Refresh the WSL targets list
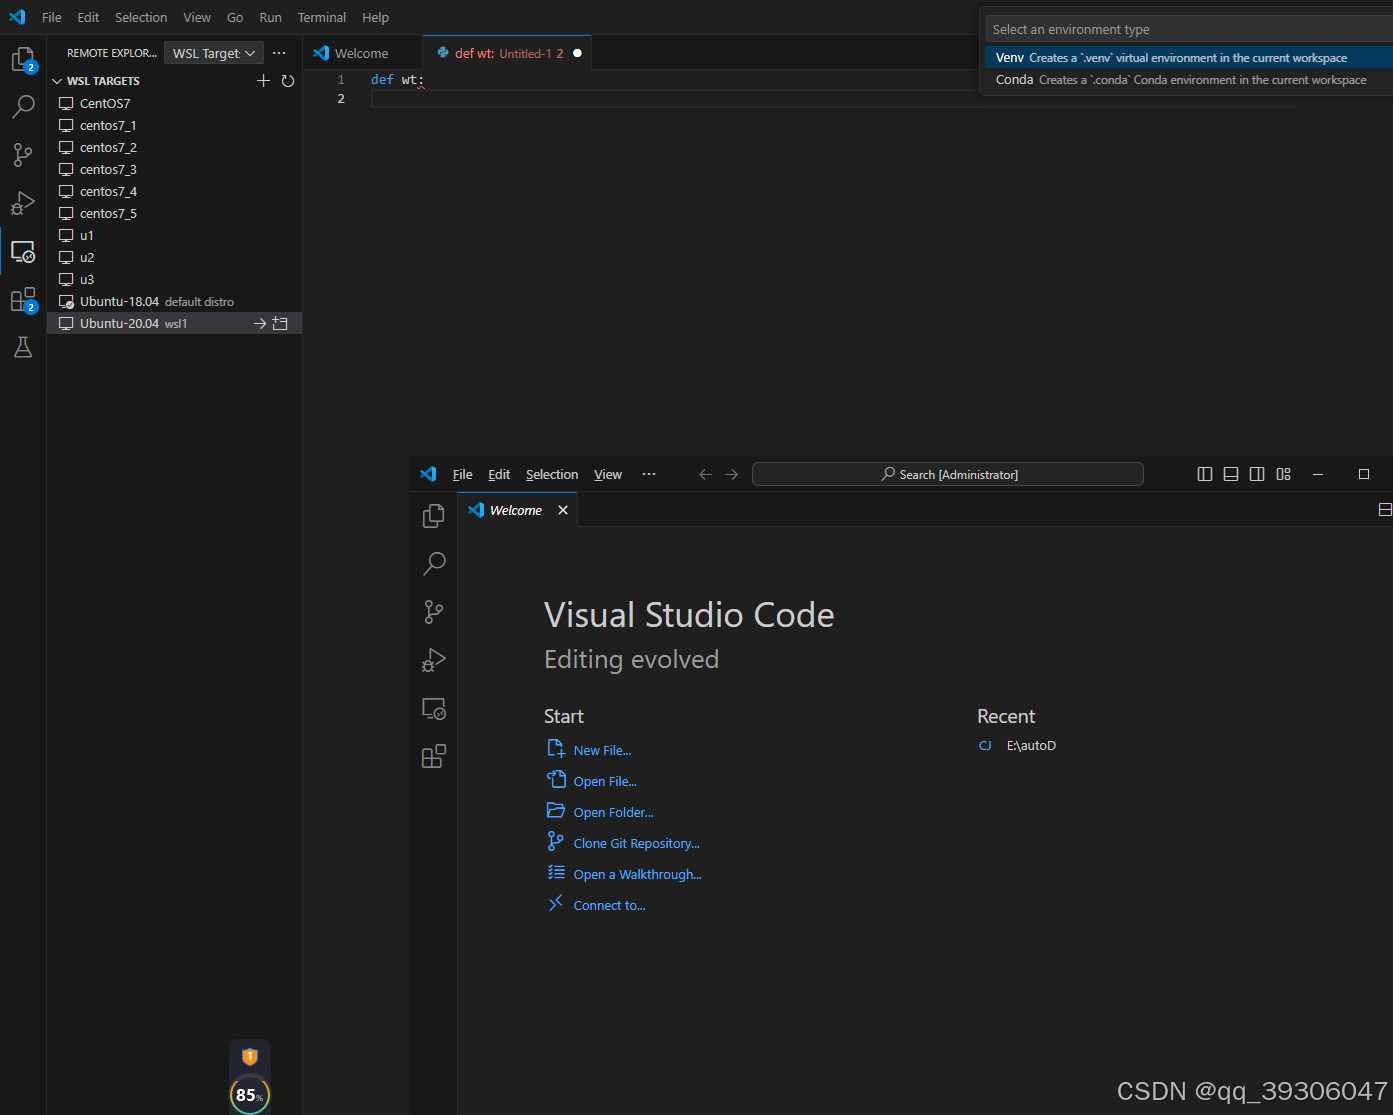This screenshot has height=1115, width=1393. point(288,80)
